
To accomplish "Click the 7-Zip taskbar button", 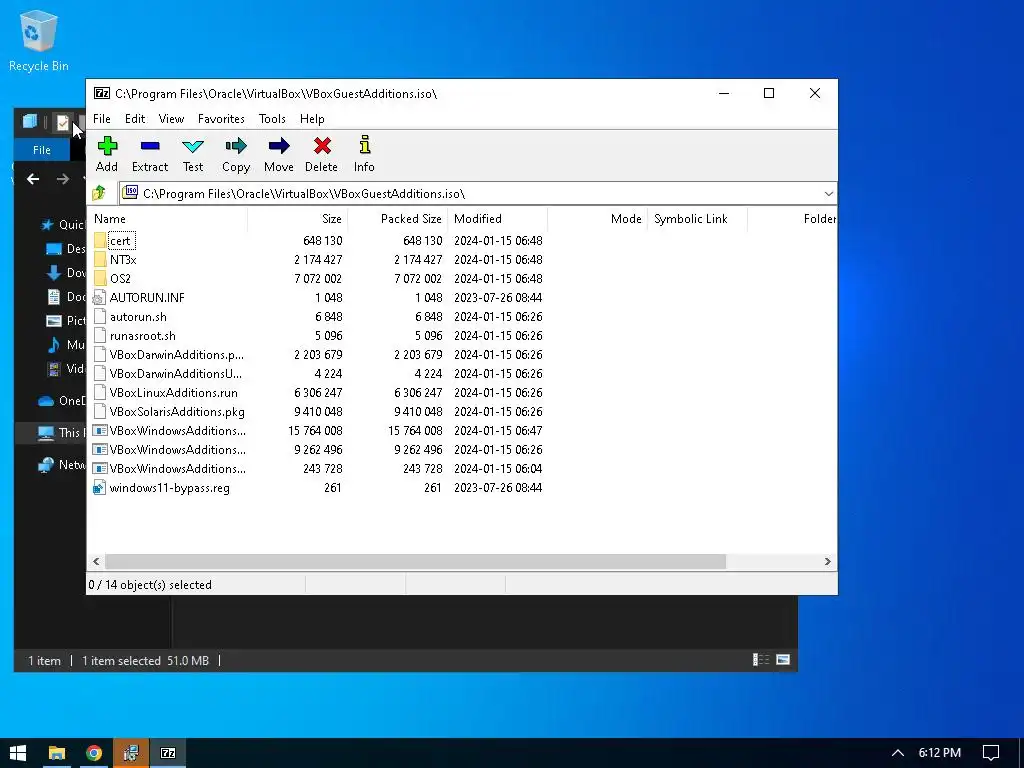I will (168, 753).
